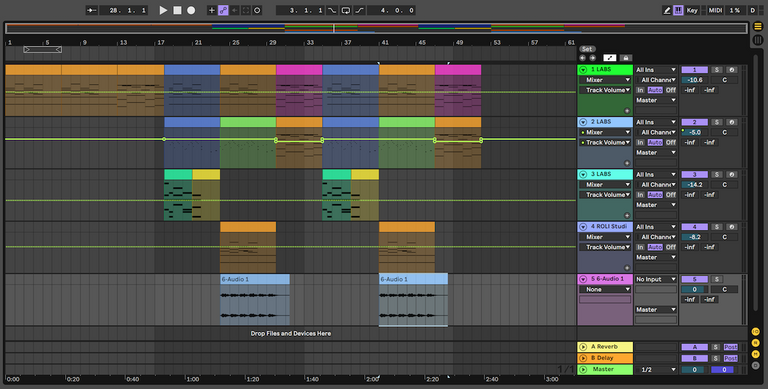768x389 pixels.
Task: Click 2 LABS volume value -5.0
Action: (x=695, y=132)
